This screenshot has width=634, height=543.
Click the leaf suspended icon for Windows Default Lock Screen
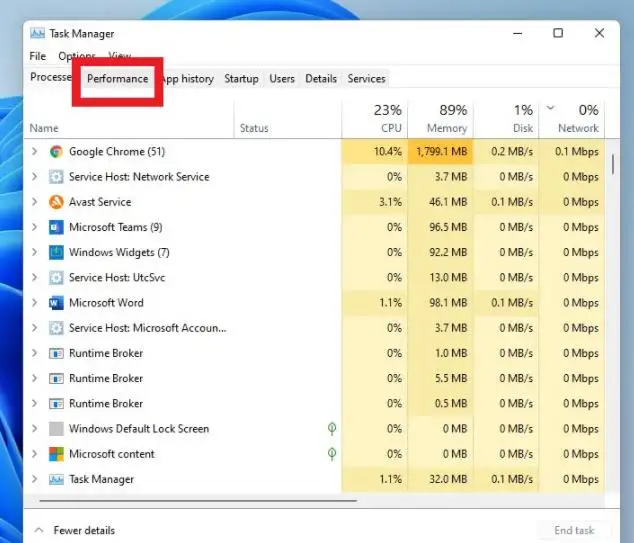[332, 429]
